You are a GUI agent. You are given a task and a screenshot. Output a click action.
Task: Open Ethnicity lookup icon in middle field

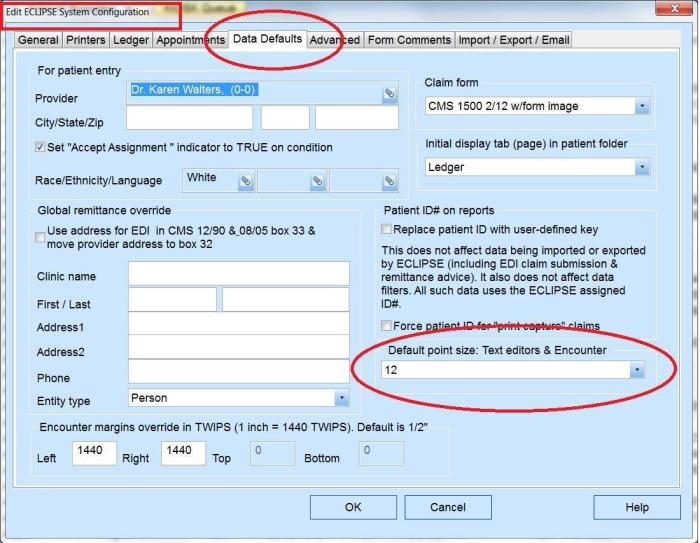click(317, 181)
